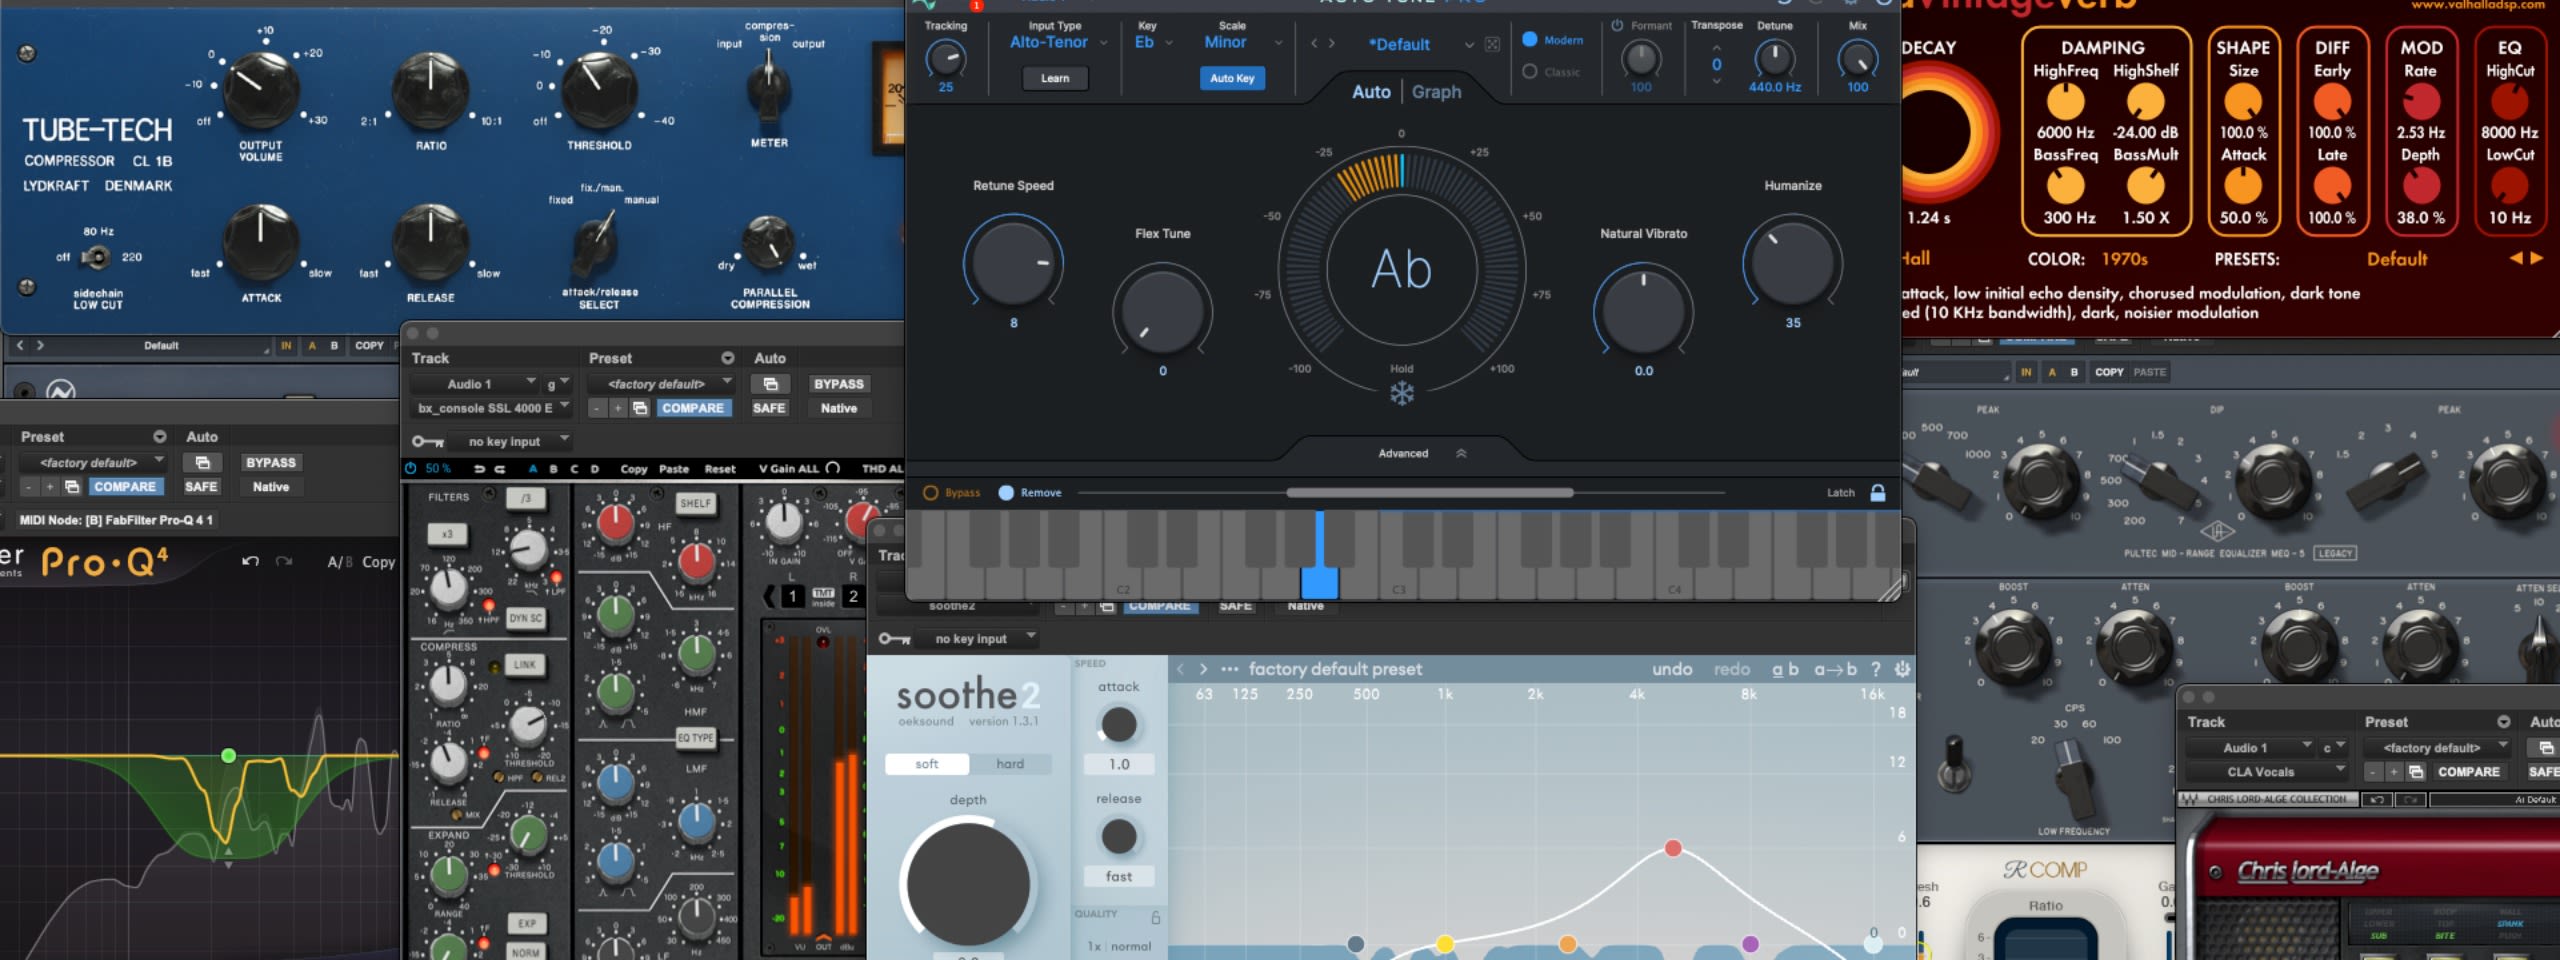
Task: Click the previous preset arrow in ValhallaVintageVerb
Action: [x=2516, y=258]
